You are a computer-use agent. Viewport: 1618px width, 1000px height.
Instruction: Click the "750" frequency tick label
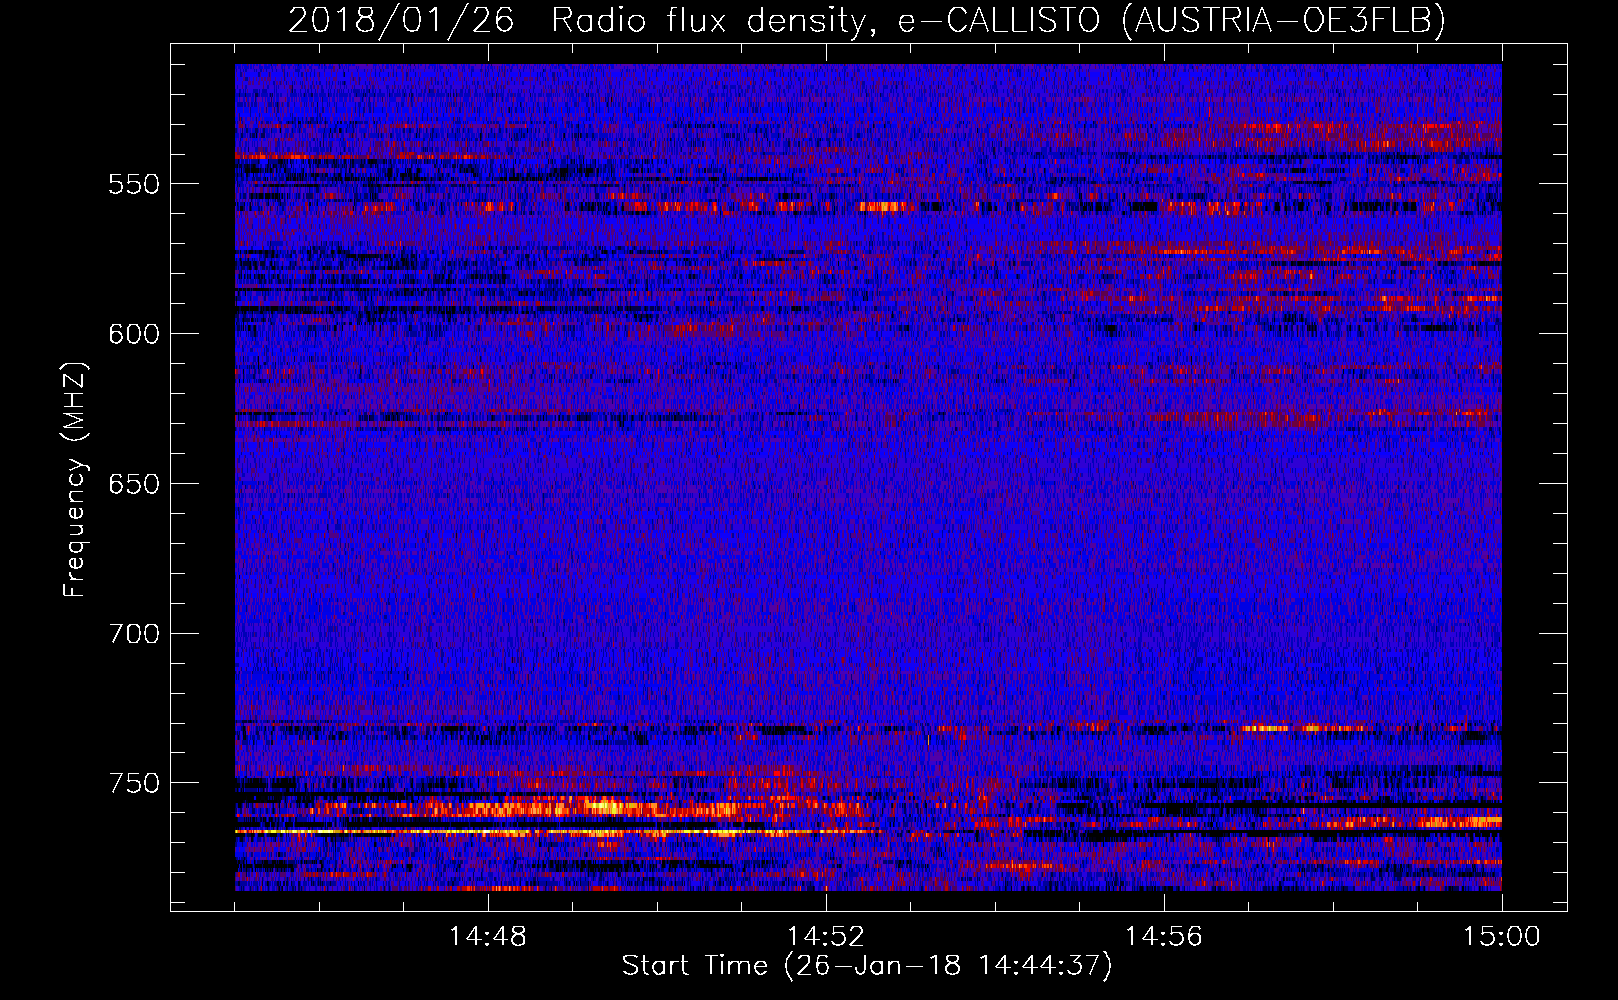[134, 783]
